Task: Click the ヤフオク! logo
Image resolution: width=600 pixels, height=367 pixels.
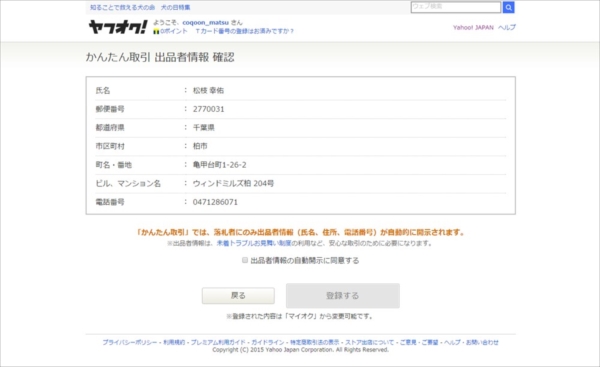Action: click(118, 27)
